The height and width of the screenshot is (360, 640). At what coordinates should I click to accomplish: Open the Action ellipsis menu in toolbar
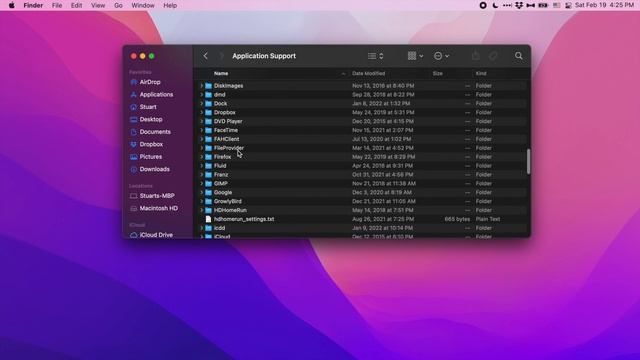coord(441,56)
